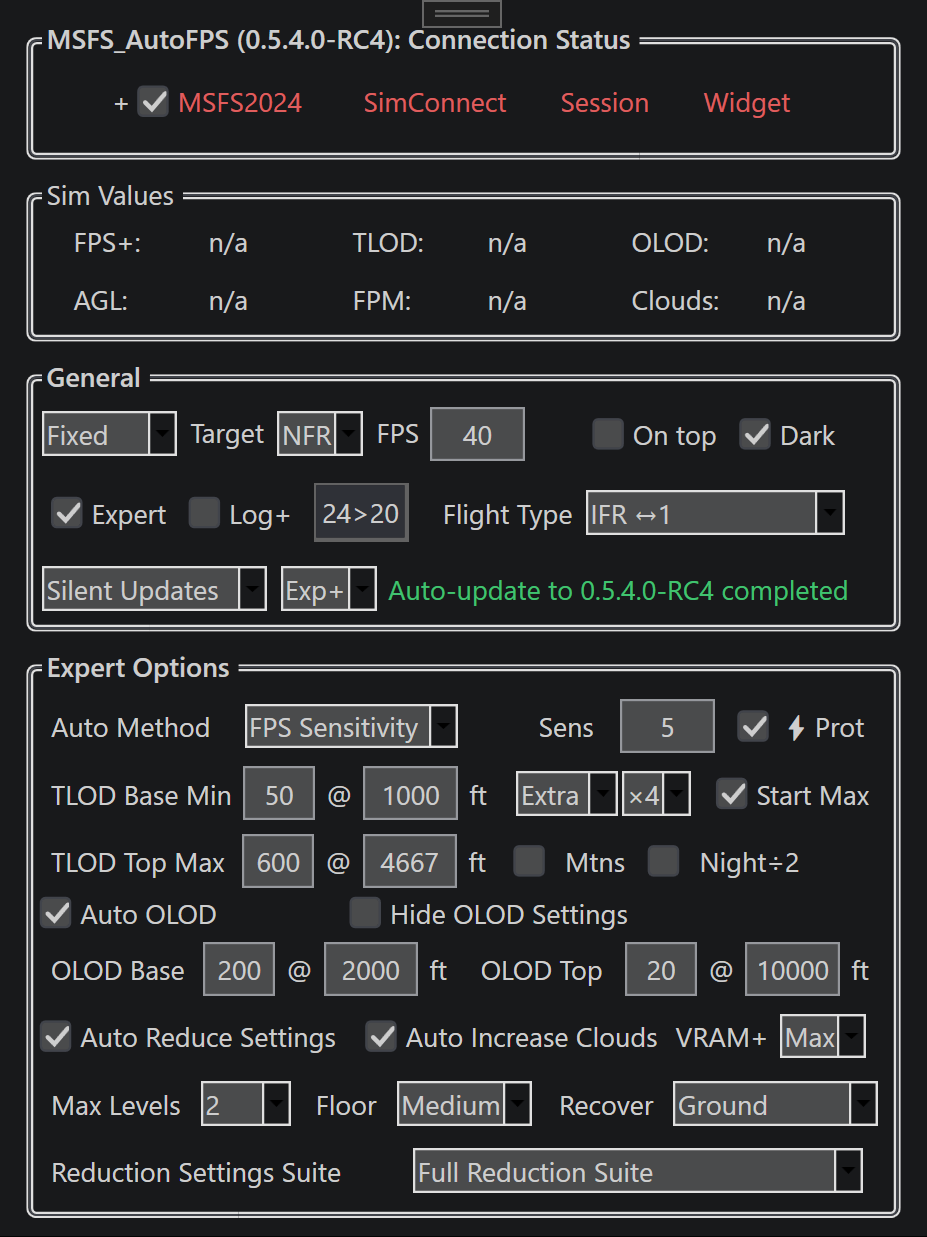Check Hide OLOD Settings

tap(366, 913)
